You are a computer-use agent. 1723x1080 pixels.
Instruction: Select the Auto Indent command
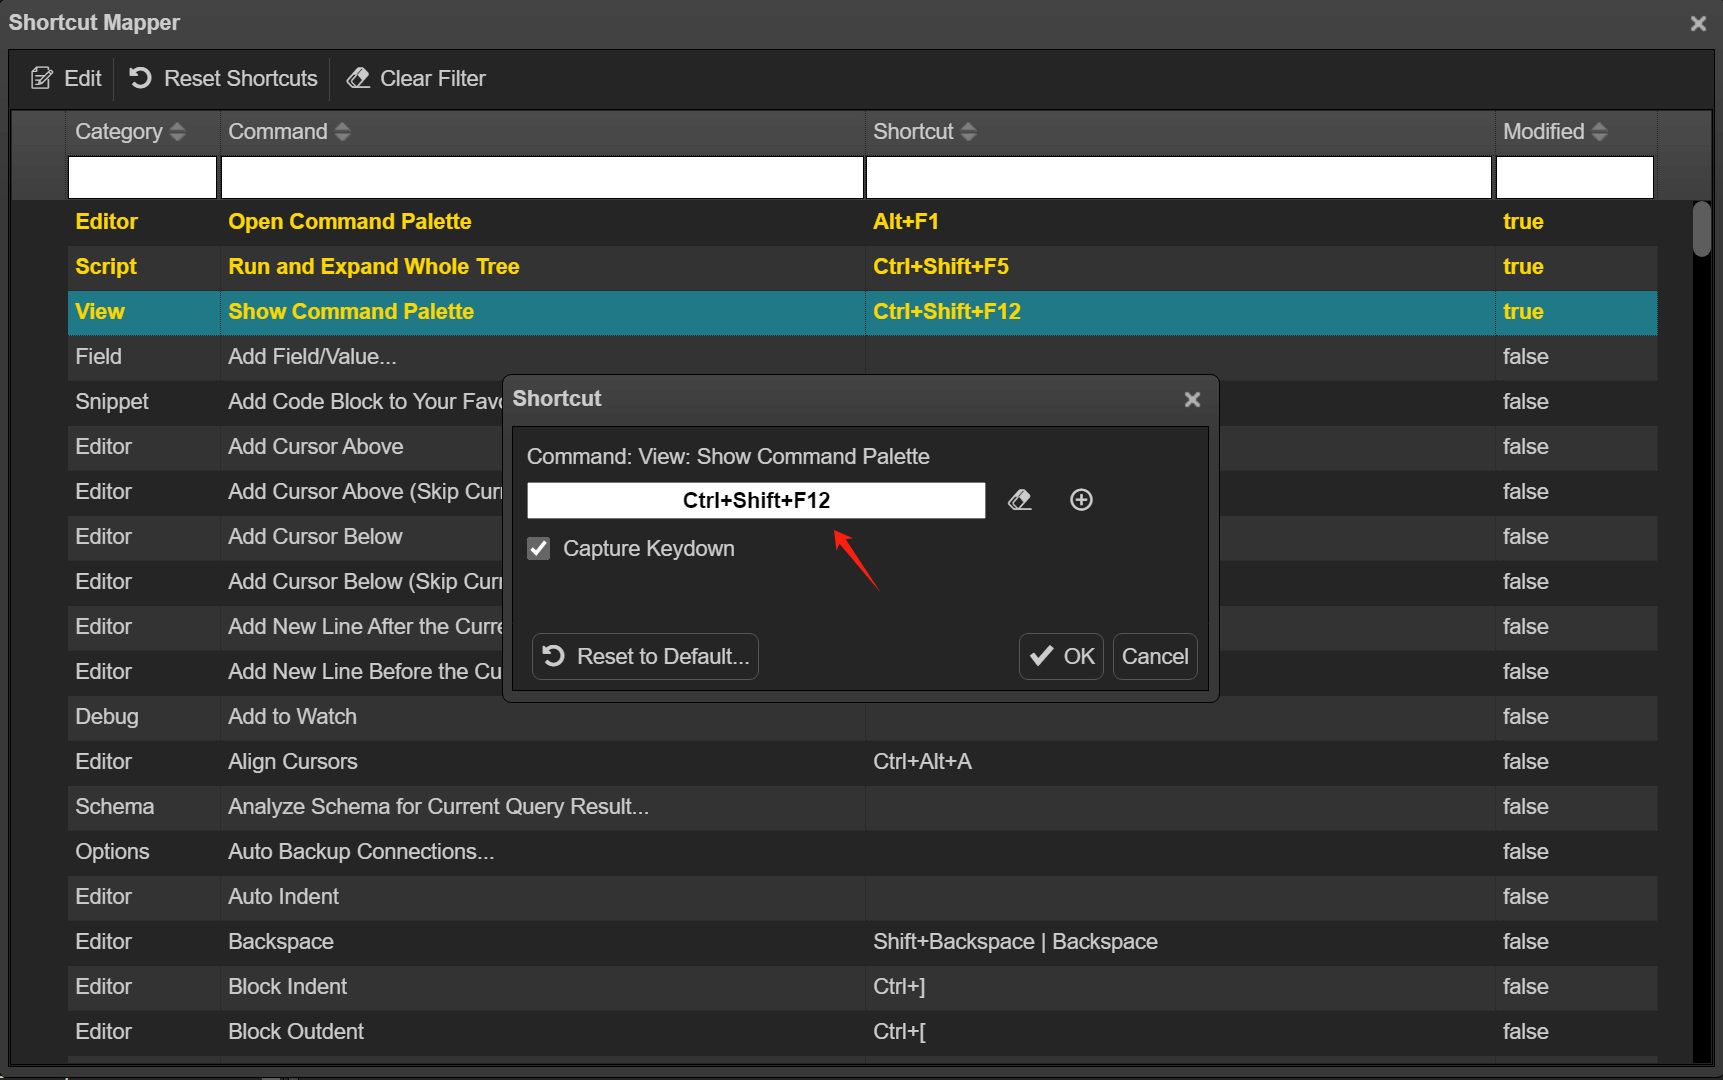pos(283,897)
